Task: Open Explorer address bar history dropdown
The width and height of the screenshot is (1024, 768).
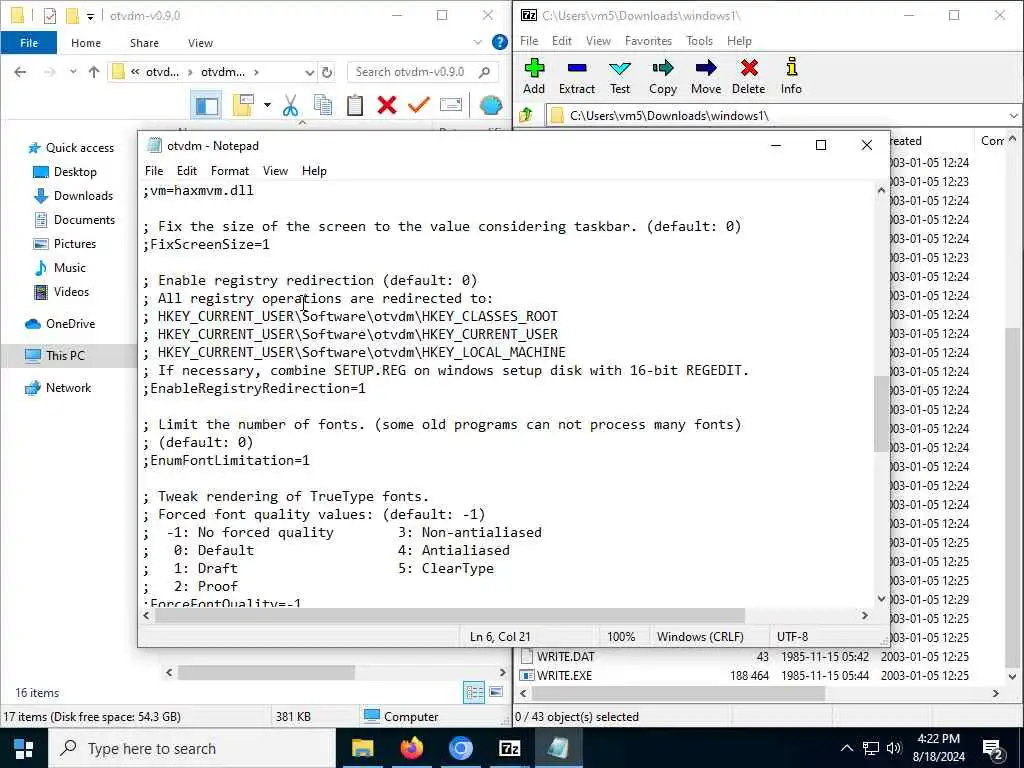Action: pos(310,72)
